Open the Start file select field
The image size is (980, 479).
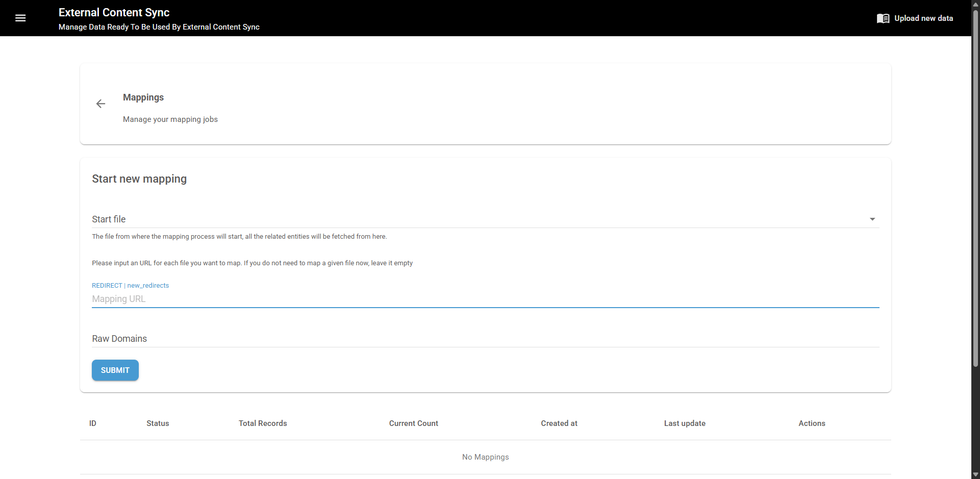(x=485, y=219)
